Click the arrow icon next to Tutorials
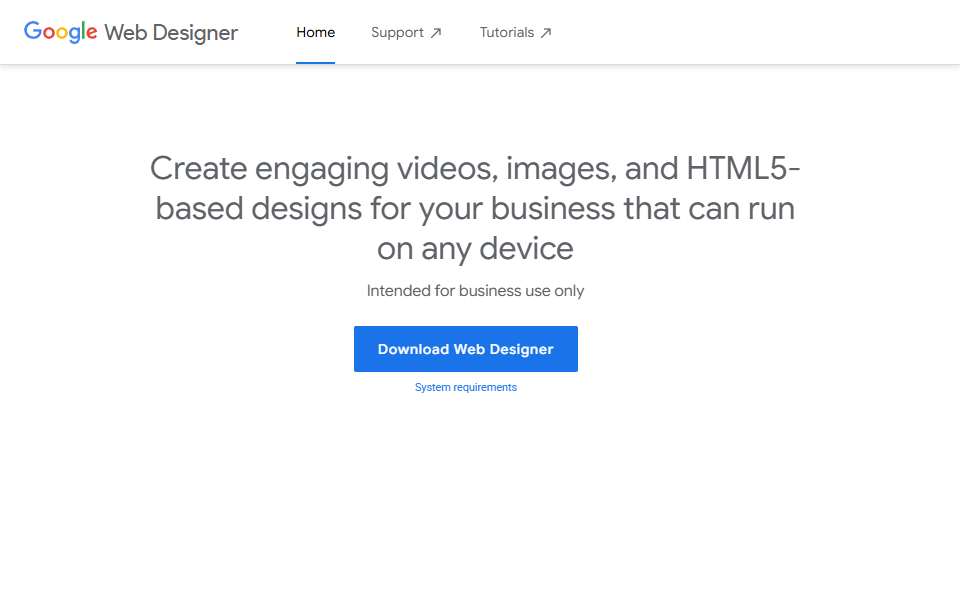 coord(546,33)
